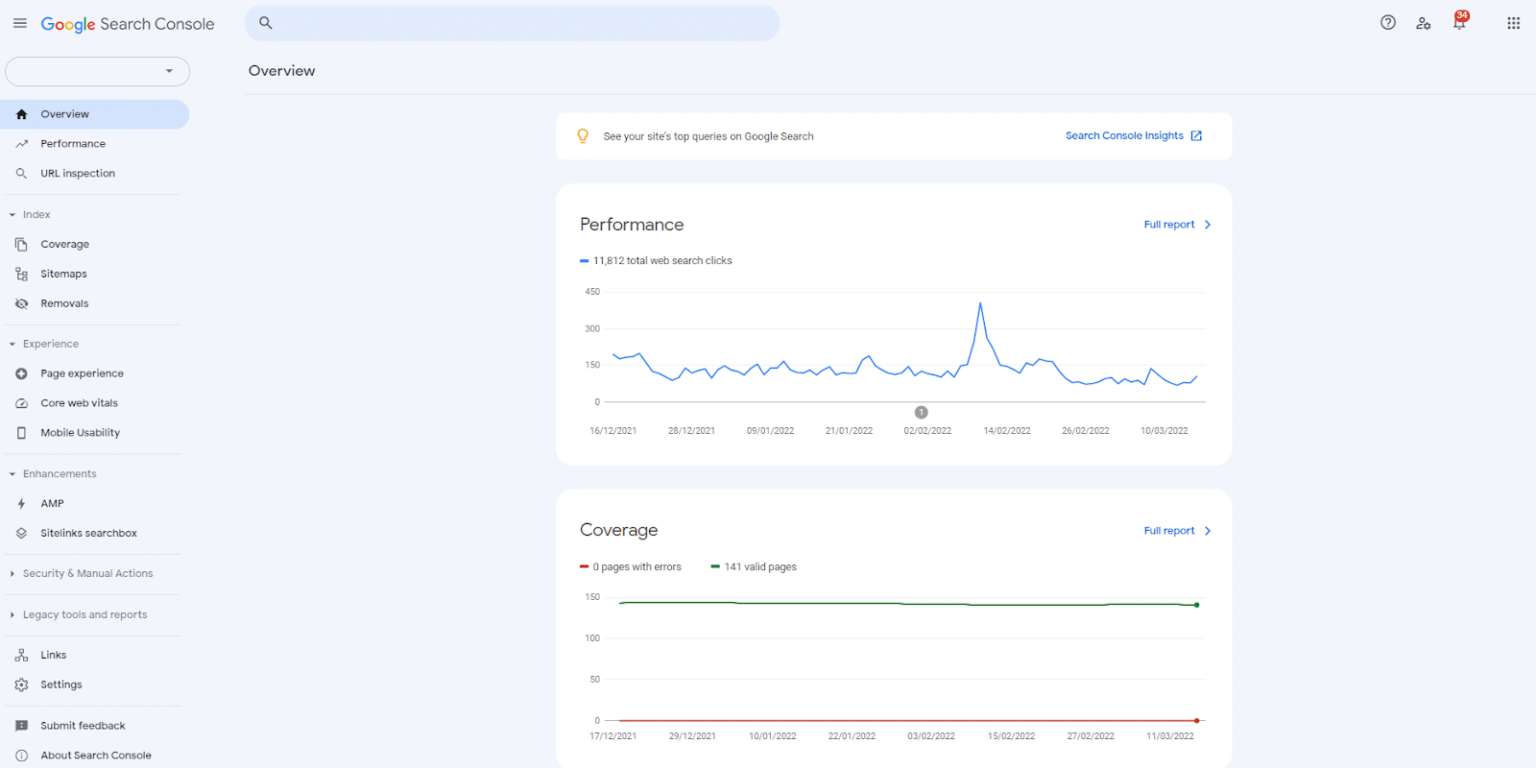
Task: Open Search Console Insights
Action: tap(1124, 135)
